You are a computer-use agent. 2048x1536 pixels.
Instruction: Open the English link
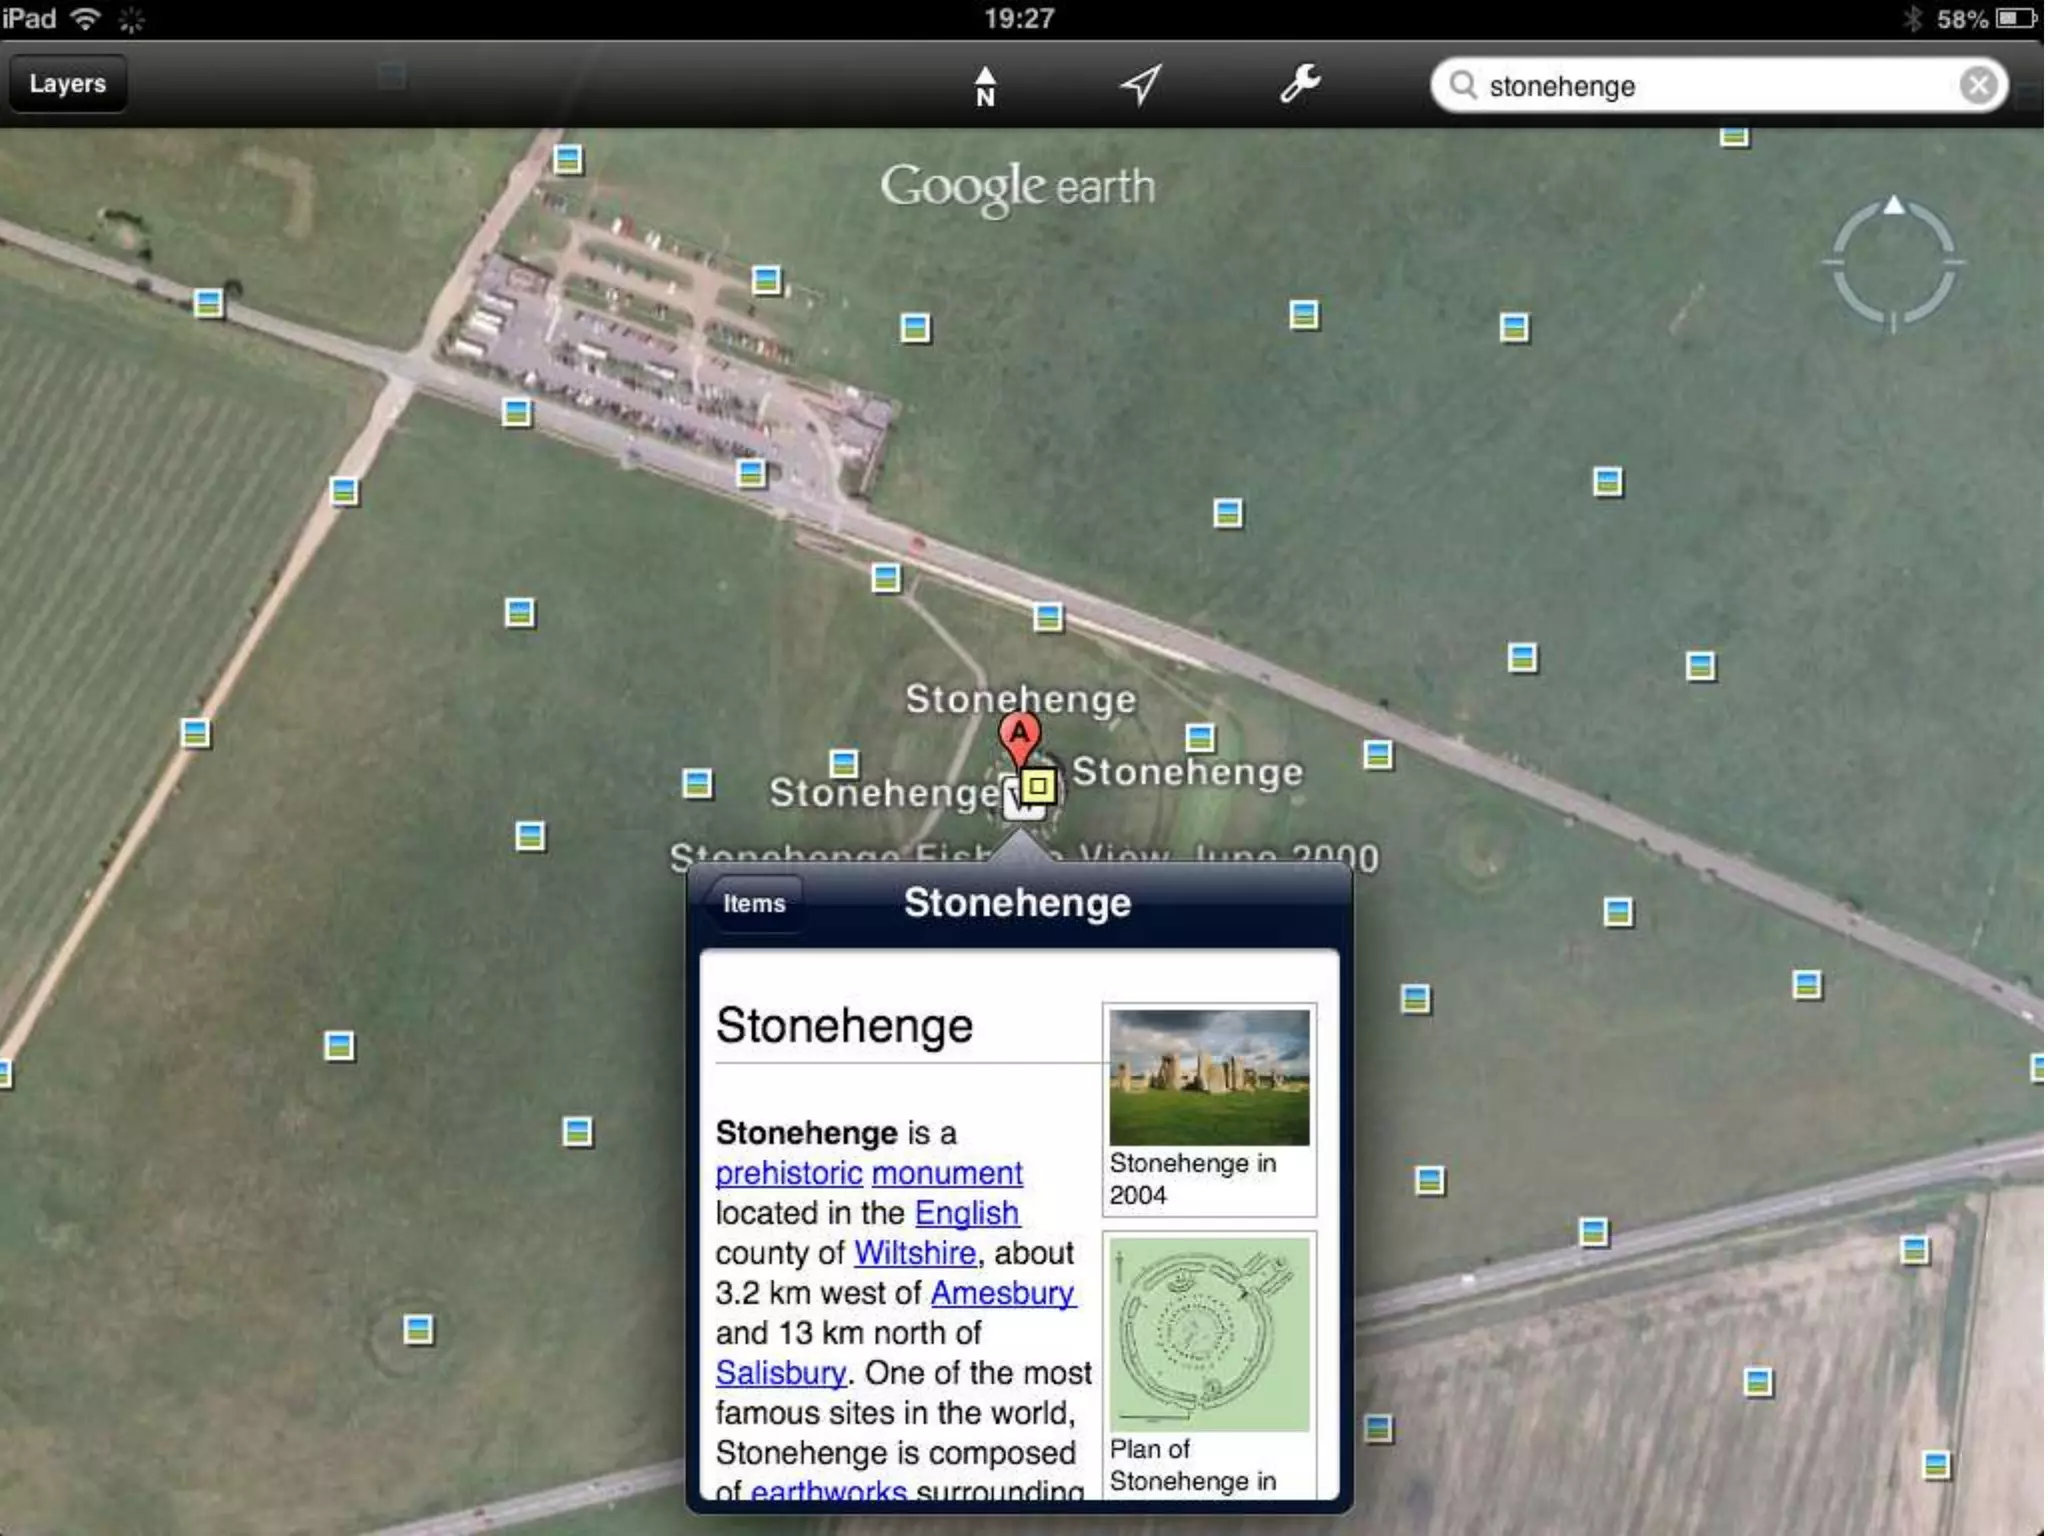pos(966,1212)
